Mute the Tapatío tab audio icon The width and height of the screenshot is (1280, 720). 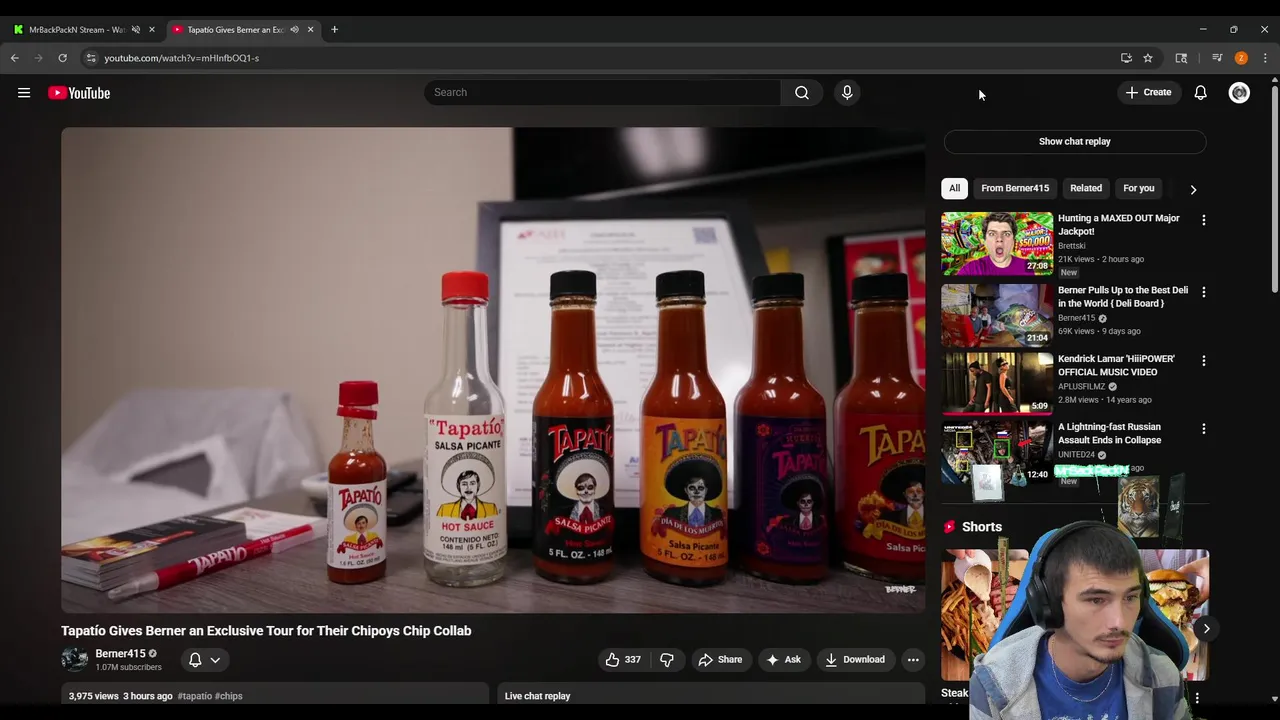[294, 30]
